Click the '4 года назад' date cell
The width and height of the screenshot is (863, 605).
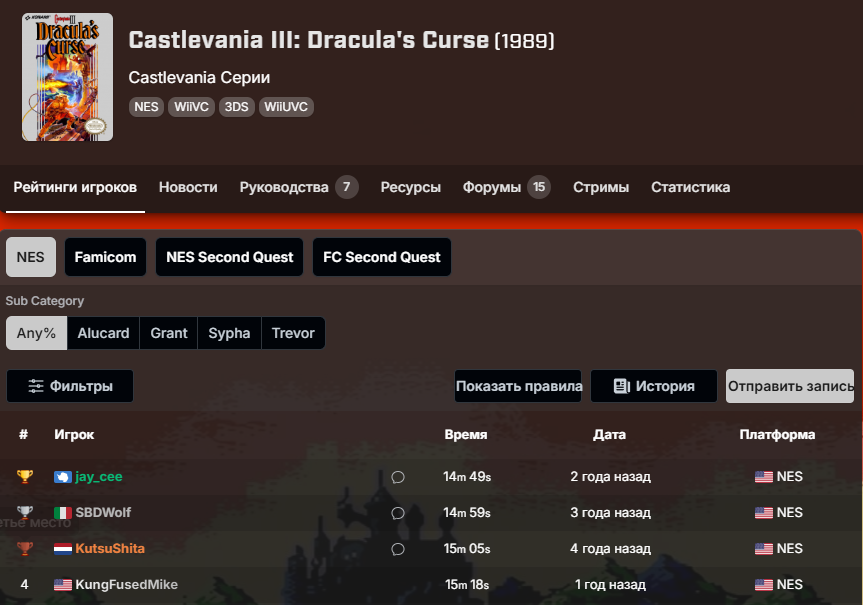coord(610,549)
